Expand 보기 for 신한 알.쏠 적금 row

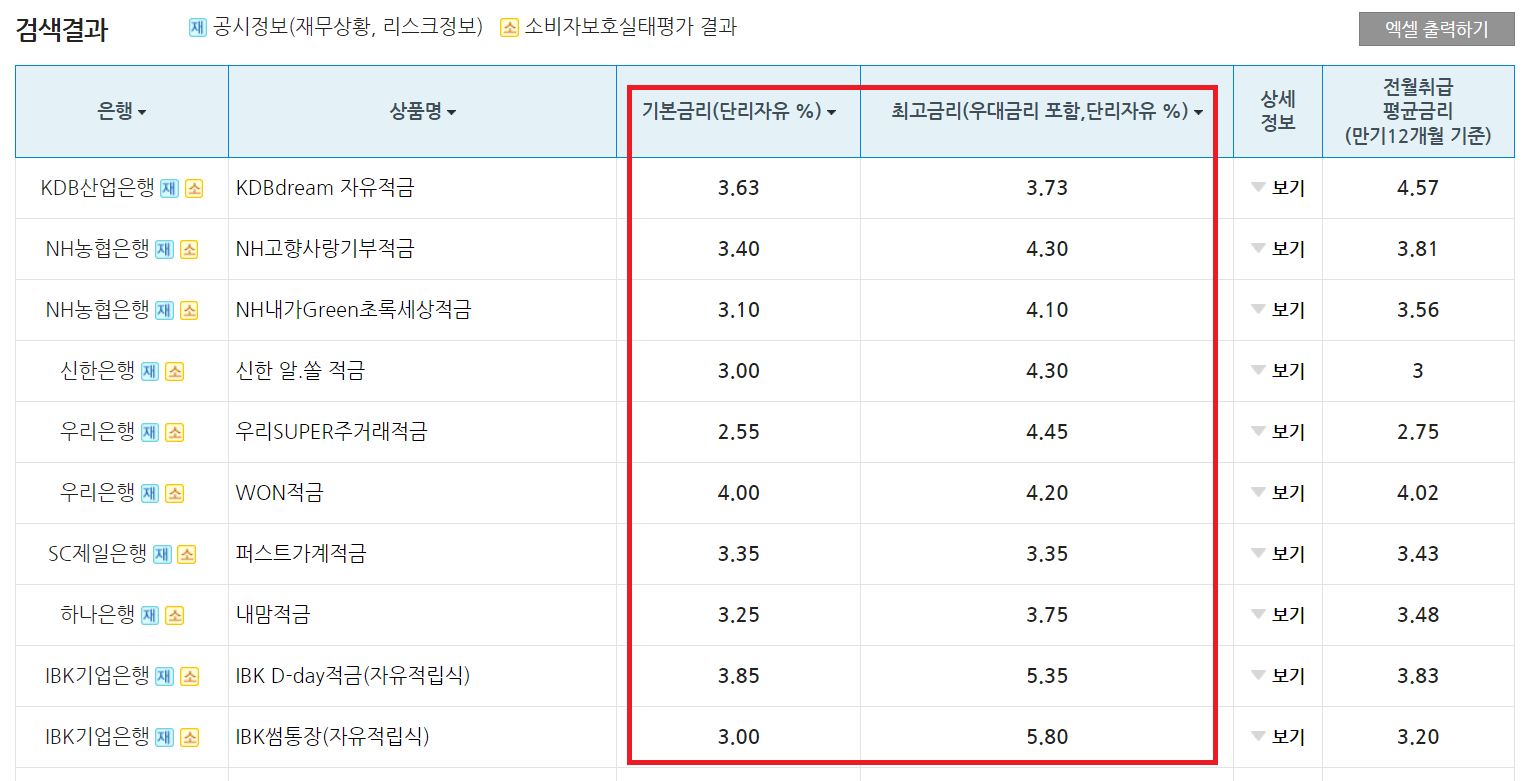(x=1278, y=370)
